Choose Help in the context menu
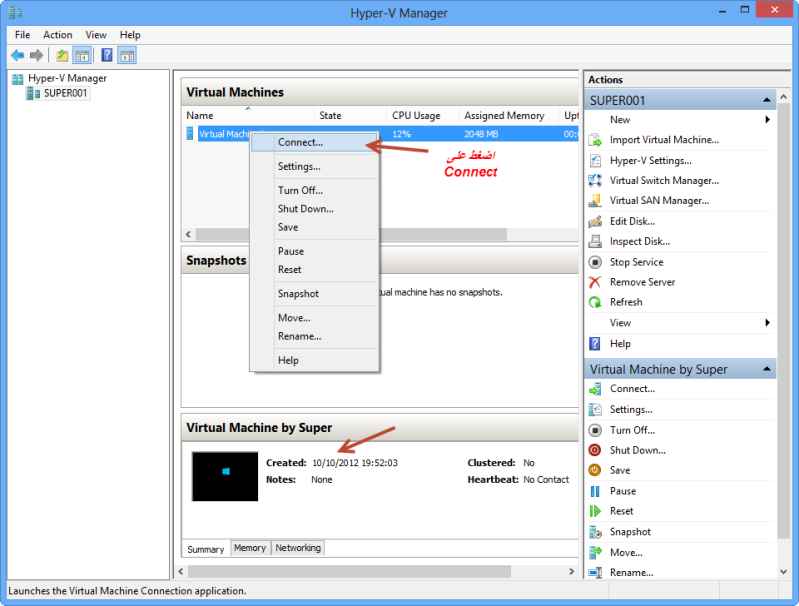Image resolution: width=799 pixels, height=606 pixels. click(314, 360)
